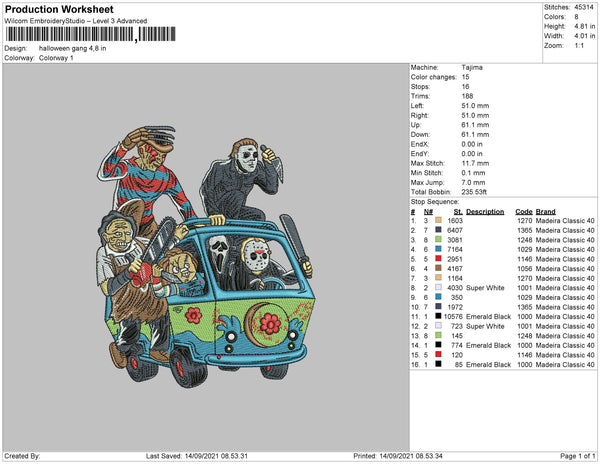Click the white swatch in stop row 8
Viewport: 600px width, 464px height.
click(438, 287)
